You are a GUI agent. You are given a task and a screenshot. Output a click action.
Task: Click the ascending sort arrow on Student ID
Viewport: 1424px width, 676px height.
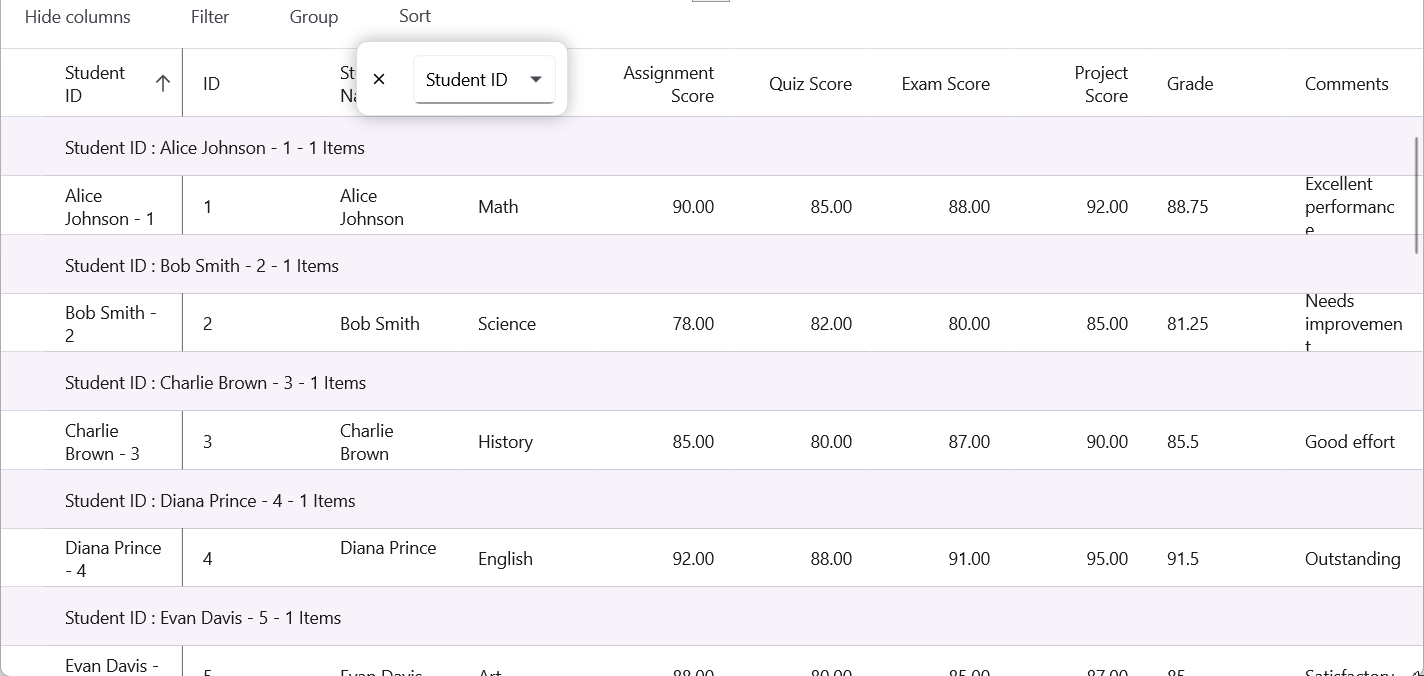click(x=163, y=84)
